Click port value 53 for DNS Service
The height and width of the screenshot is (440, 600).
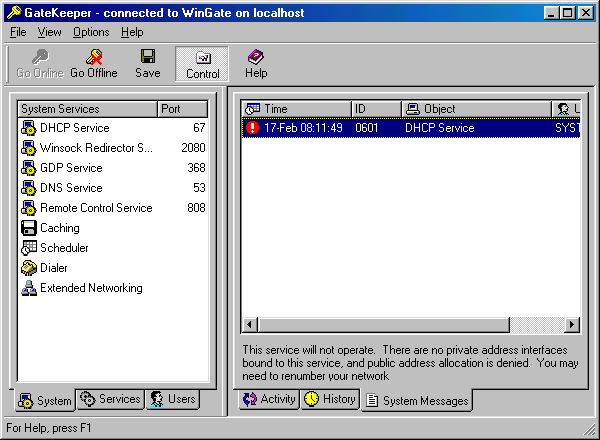(x=199, y=188)
